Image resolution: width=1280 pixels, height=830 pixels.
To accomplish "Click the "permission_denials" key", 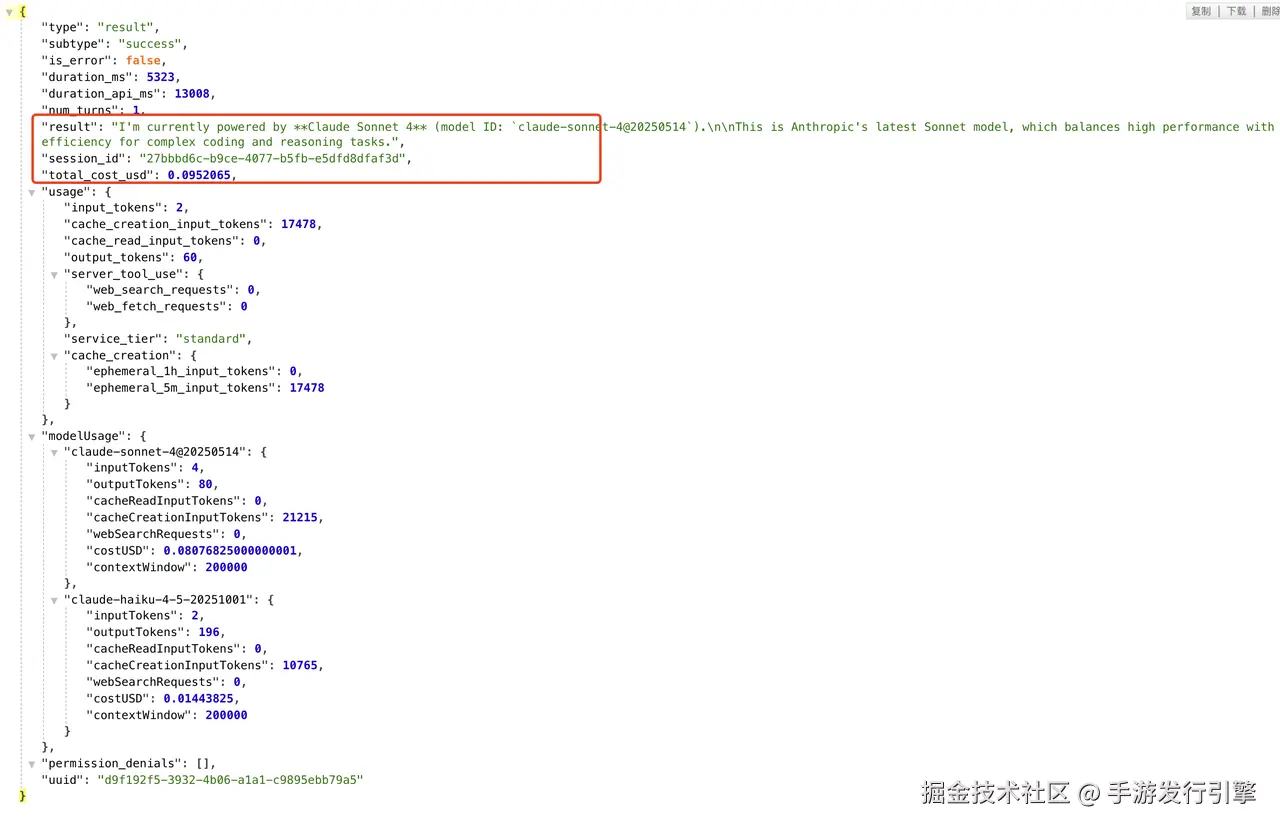I will coord(111,763).
